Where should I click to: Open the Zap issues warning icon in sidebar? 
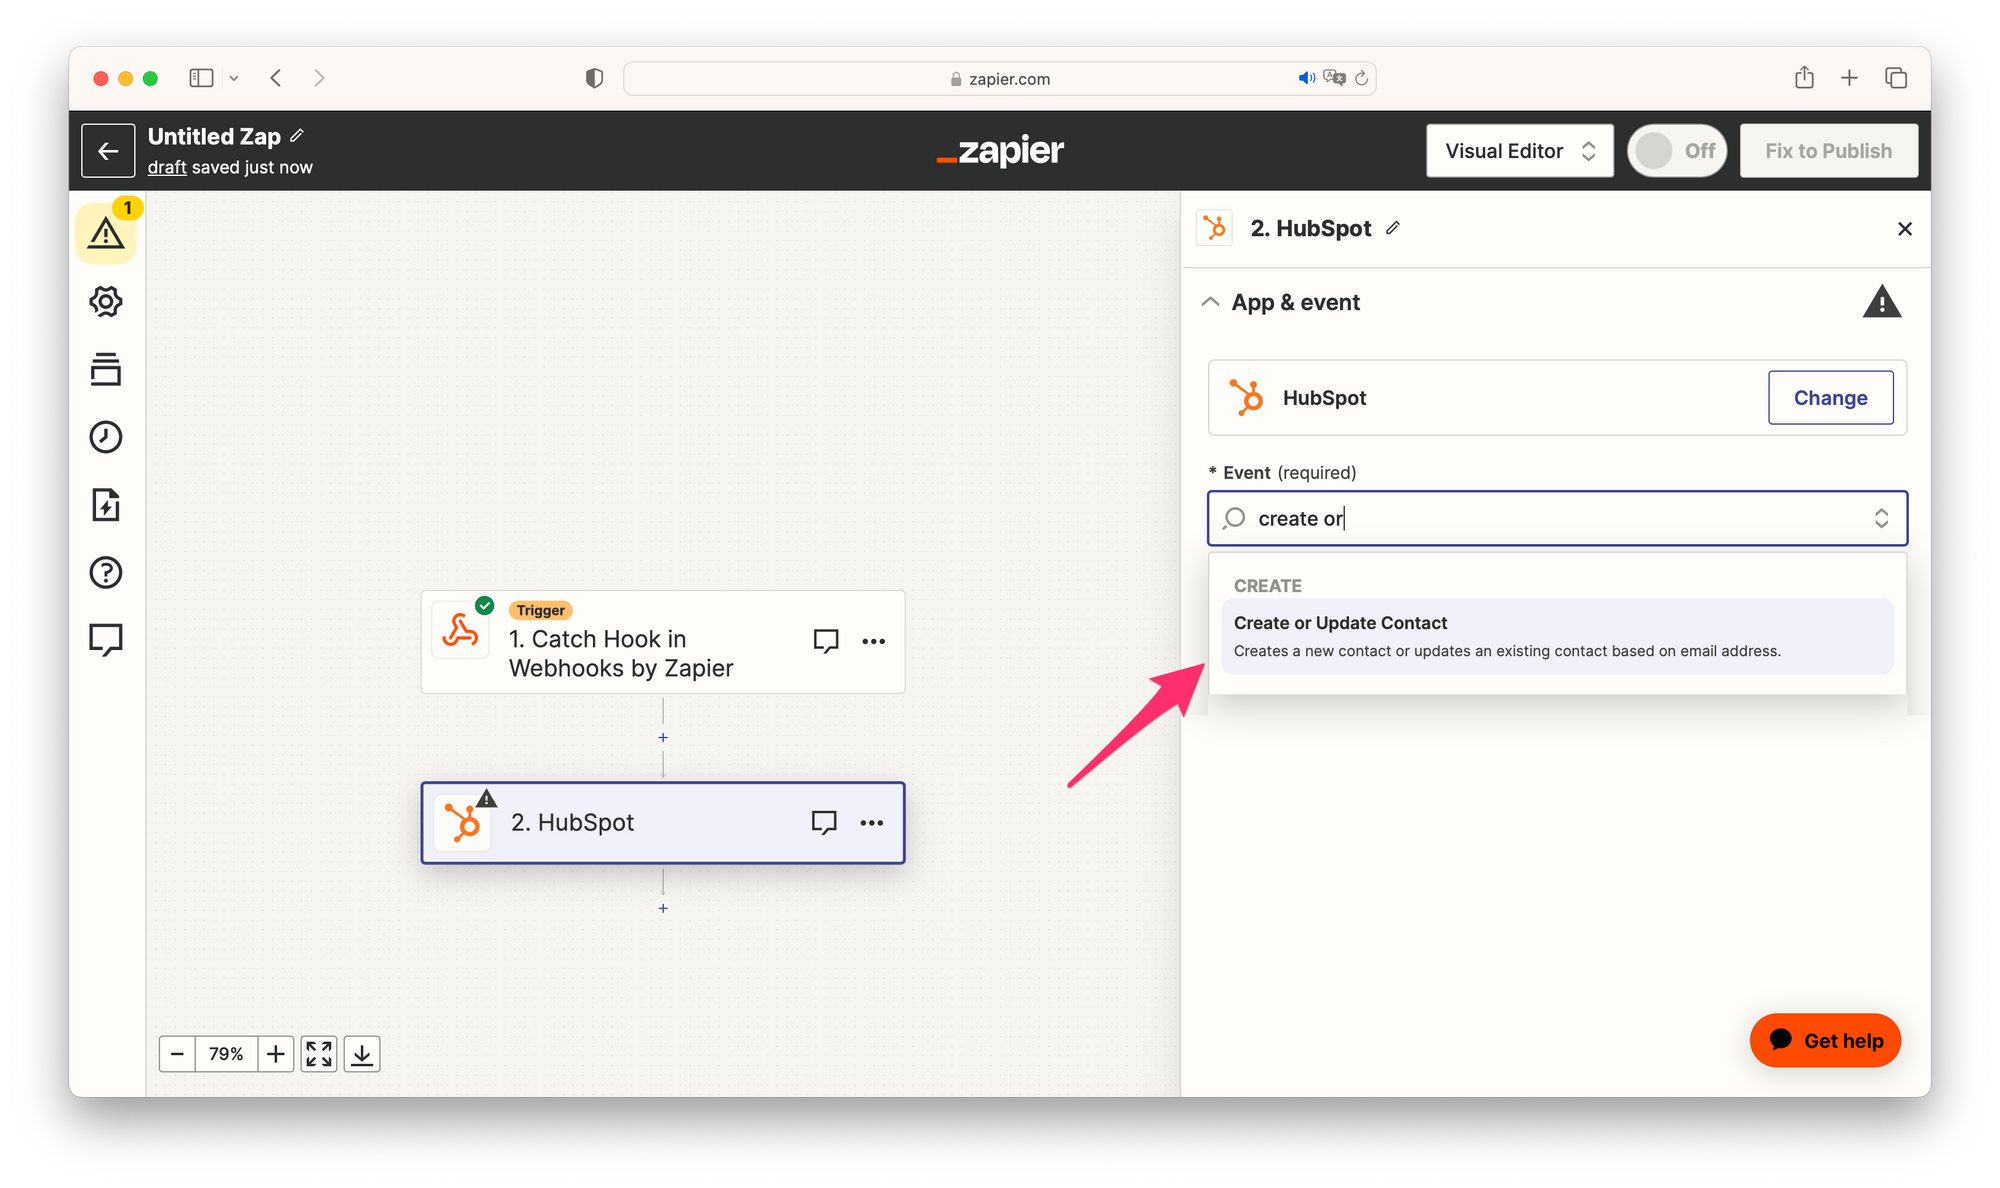coord(106,233)
